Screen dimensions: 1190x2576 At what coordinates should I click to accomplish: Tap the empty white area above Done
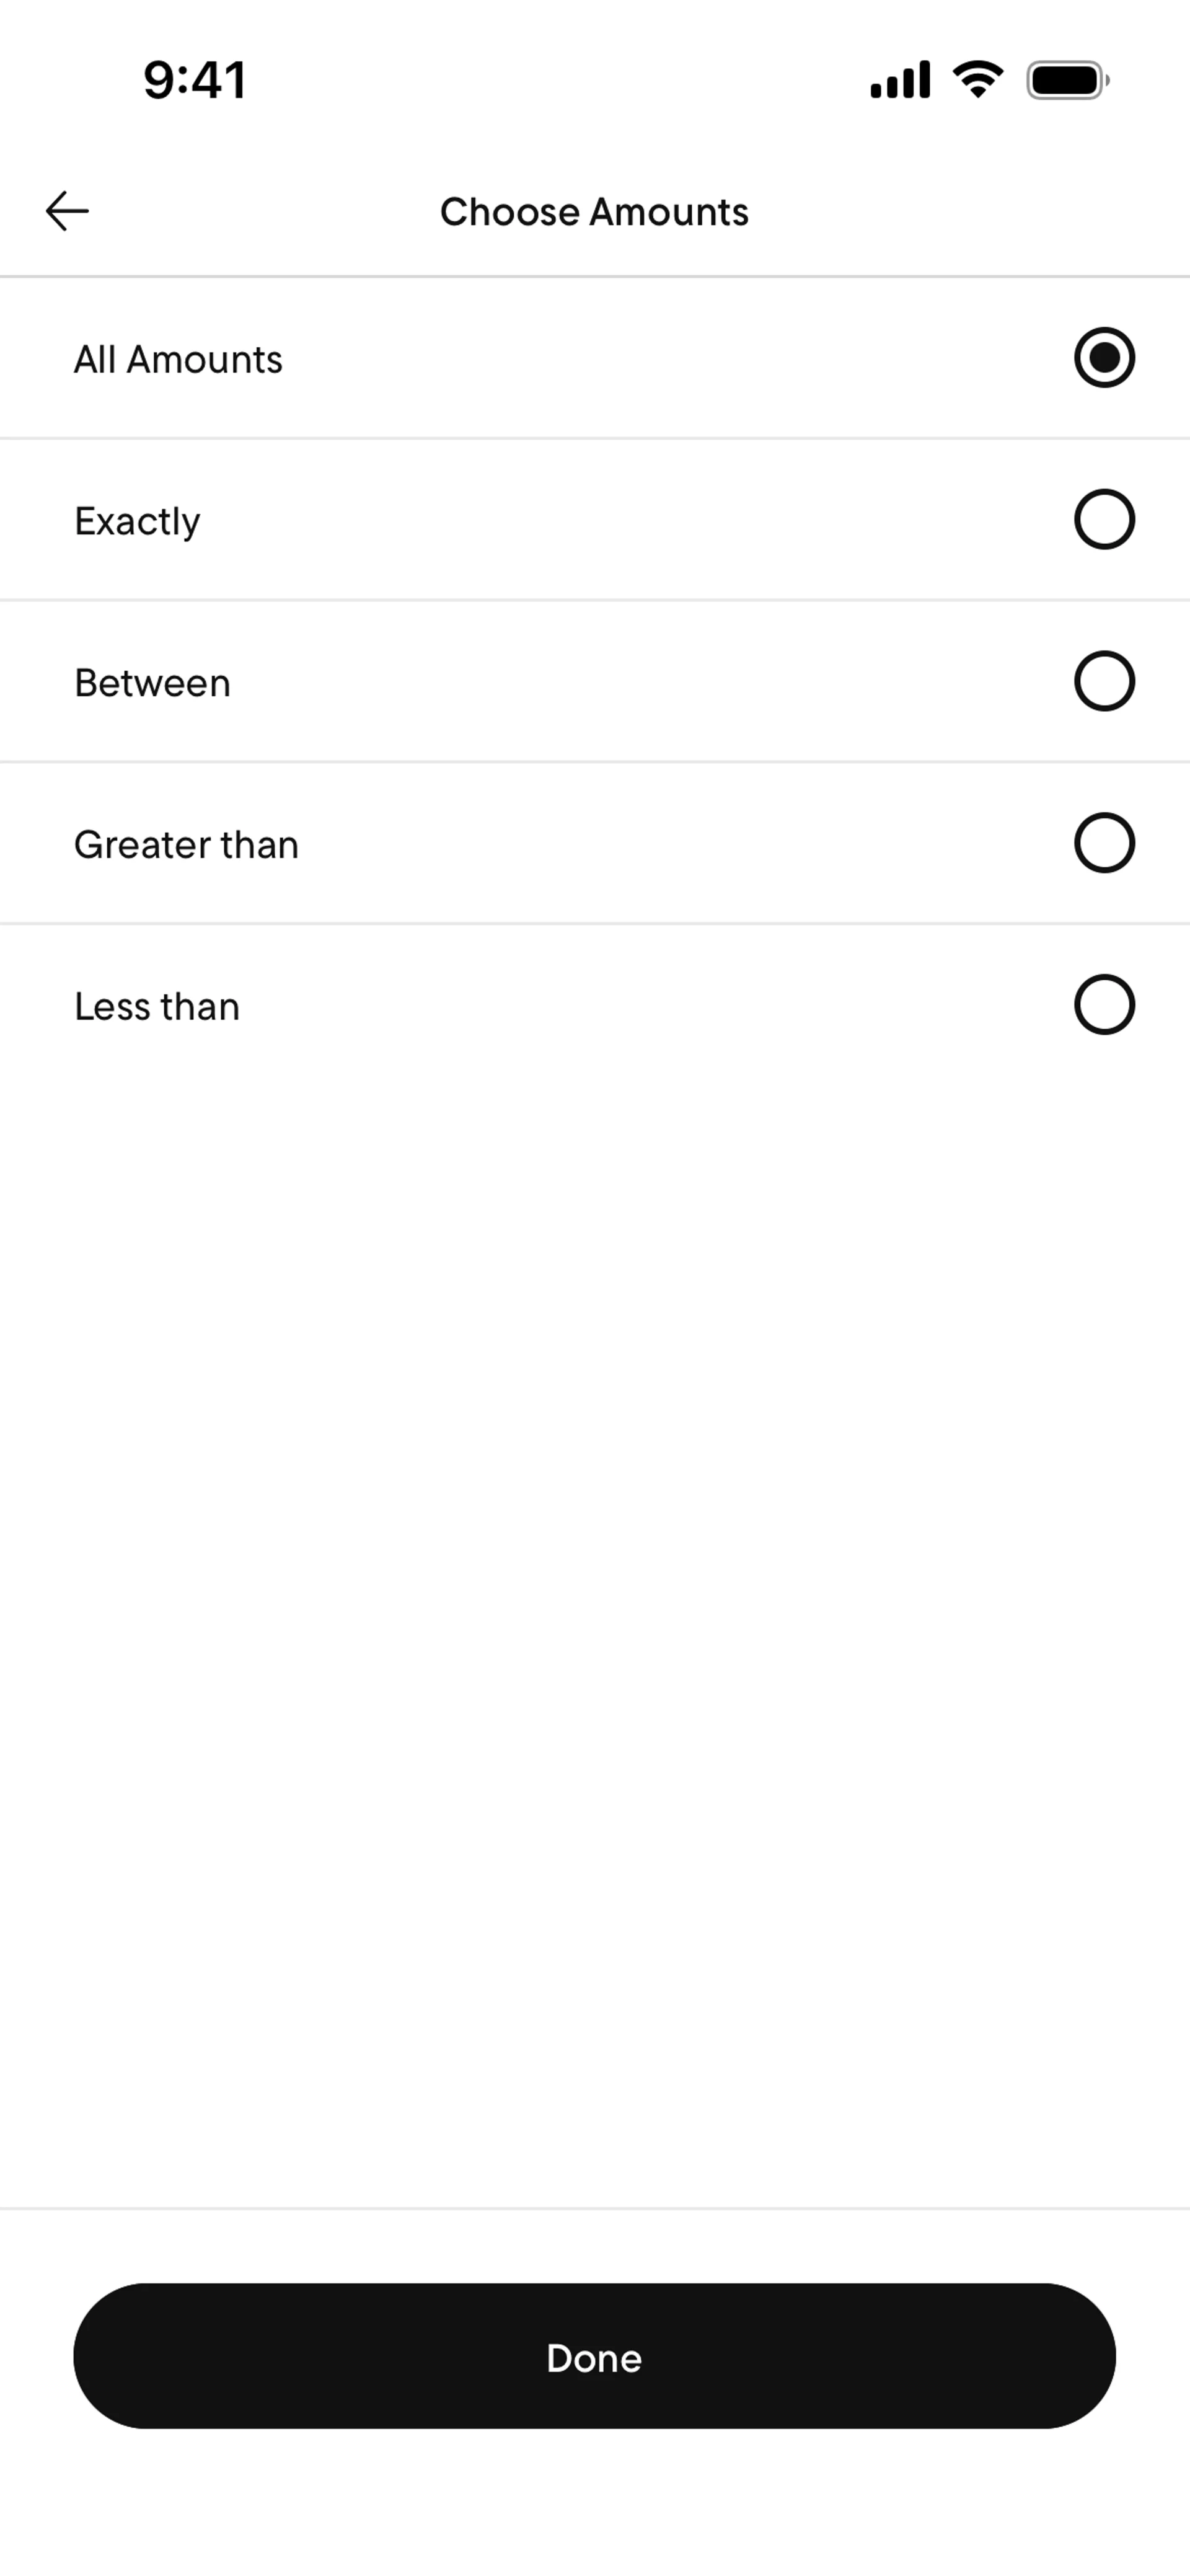[594, 1600]
